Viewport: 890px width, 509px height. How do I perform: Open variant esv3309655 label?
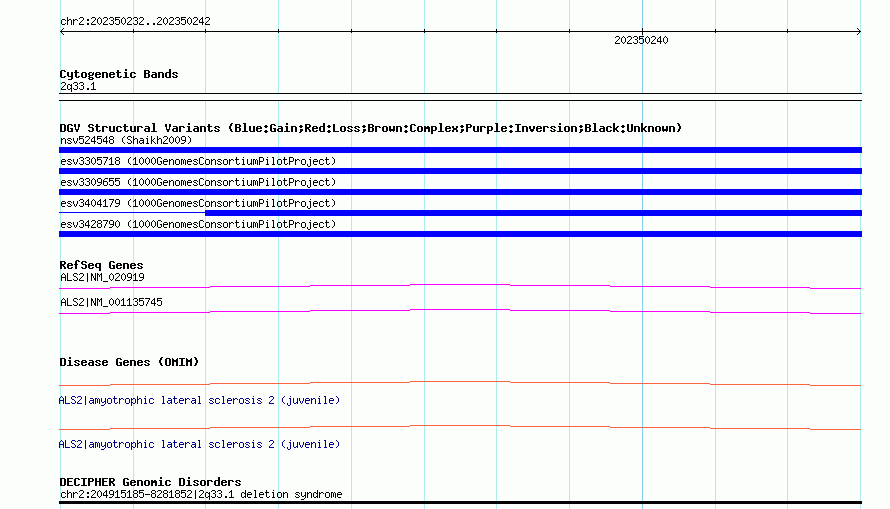pos(198,182)
